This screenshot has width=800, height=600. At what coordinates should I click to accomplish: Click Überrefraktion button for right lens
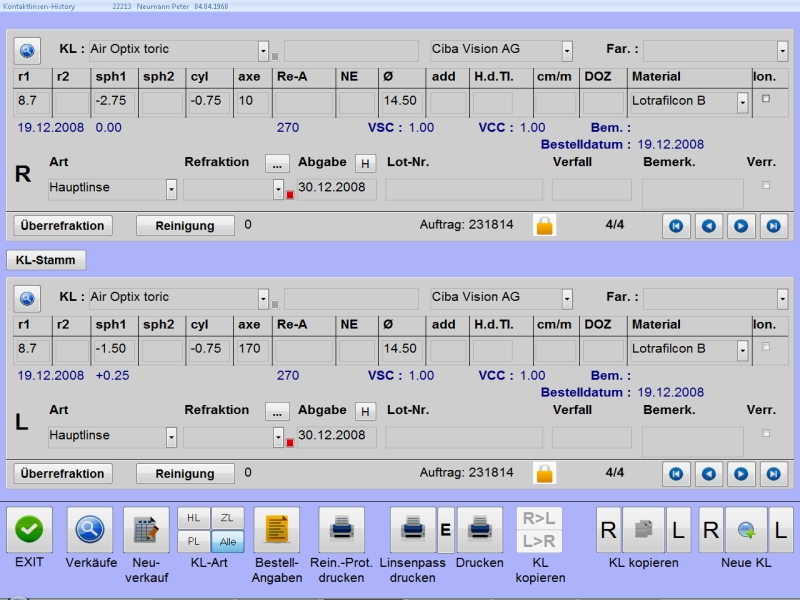click(x=63, y=226)
